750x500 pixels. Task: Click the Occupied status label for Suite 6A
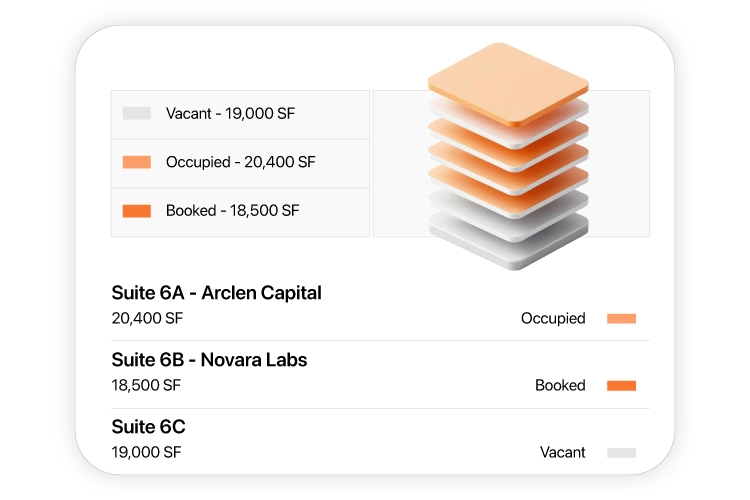pos(553,319)
